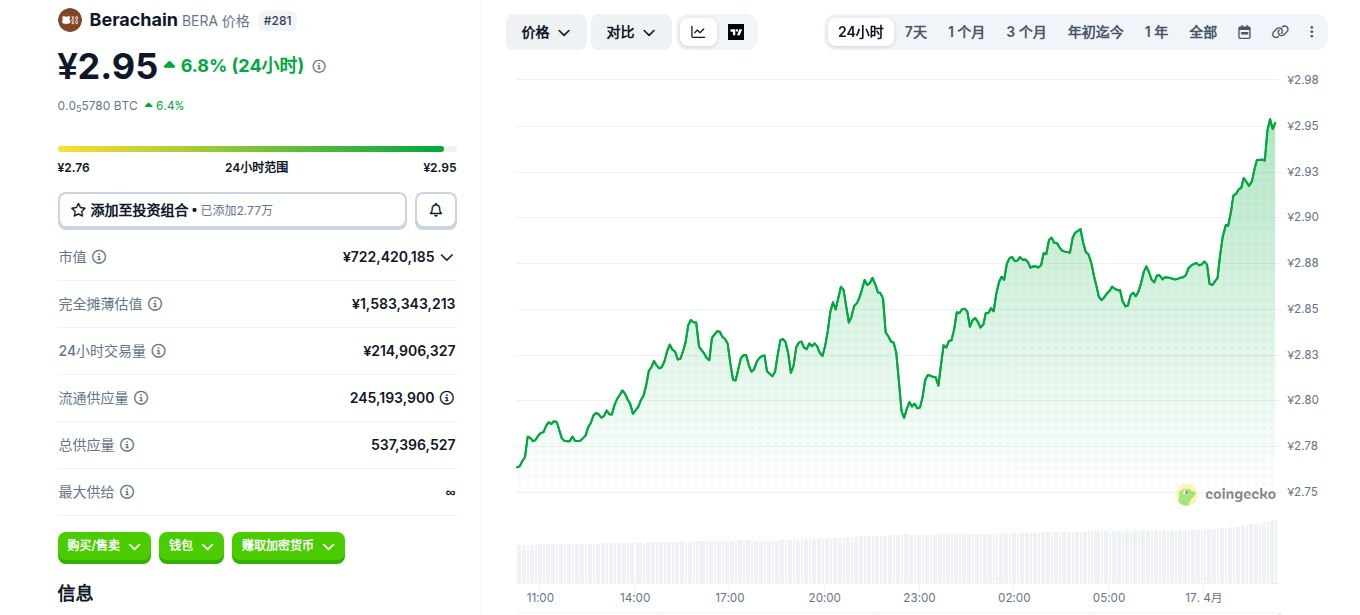Click the info icon next to 24小时 change

click(x=319, y=66)
